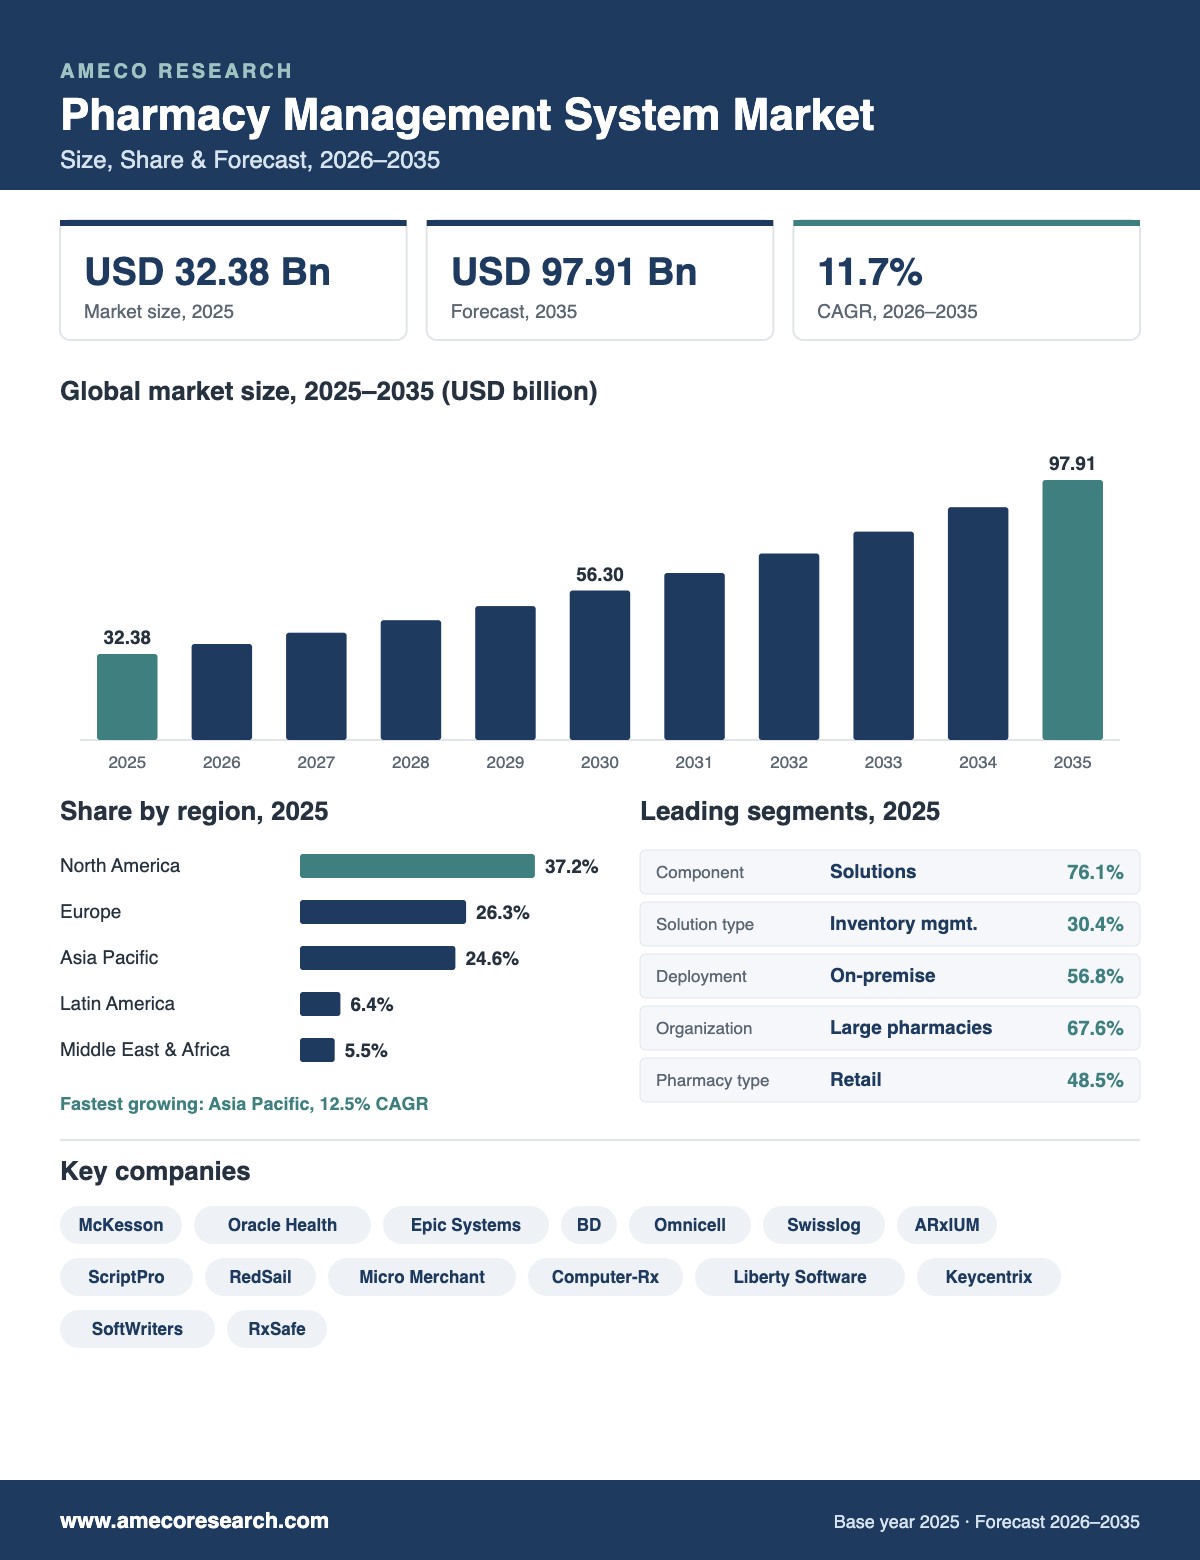Click the 2033 bar in market size chart
This screenshot has height=1560, width=1200.
[883, 636]
